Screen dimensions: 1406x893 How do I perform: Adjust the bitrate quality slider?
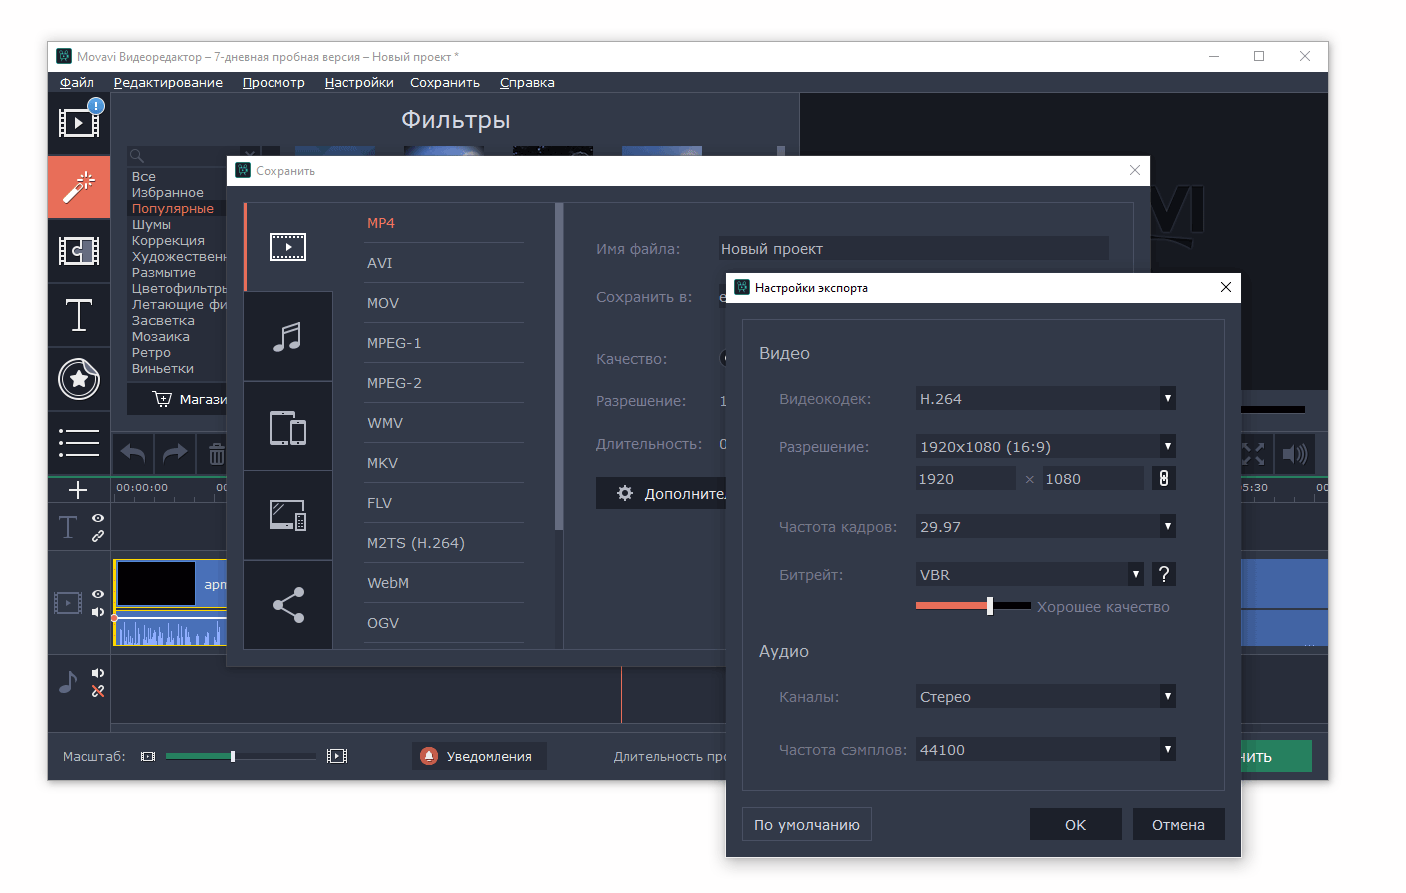[989, 606]
